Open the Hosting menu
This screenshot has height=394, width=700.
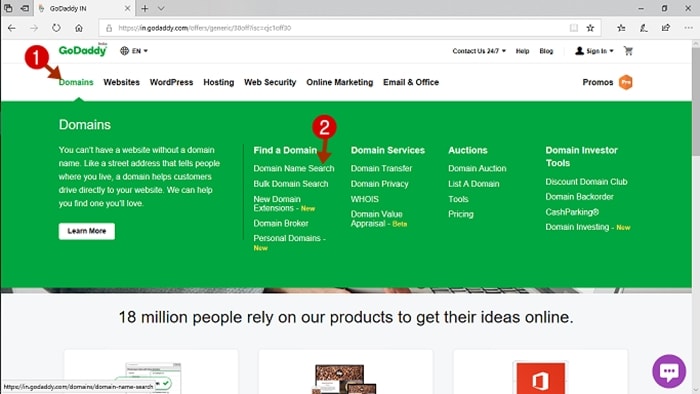tap(219, 82)
